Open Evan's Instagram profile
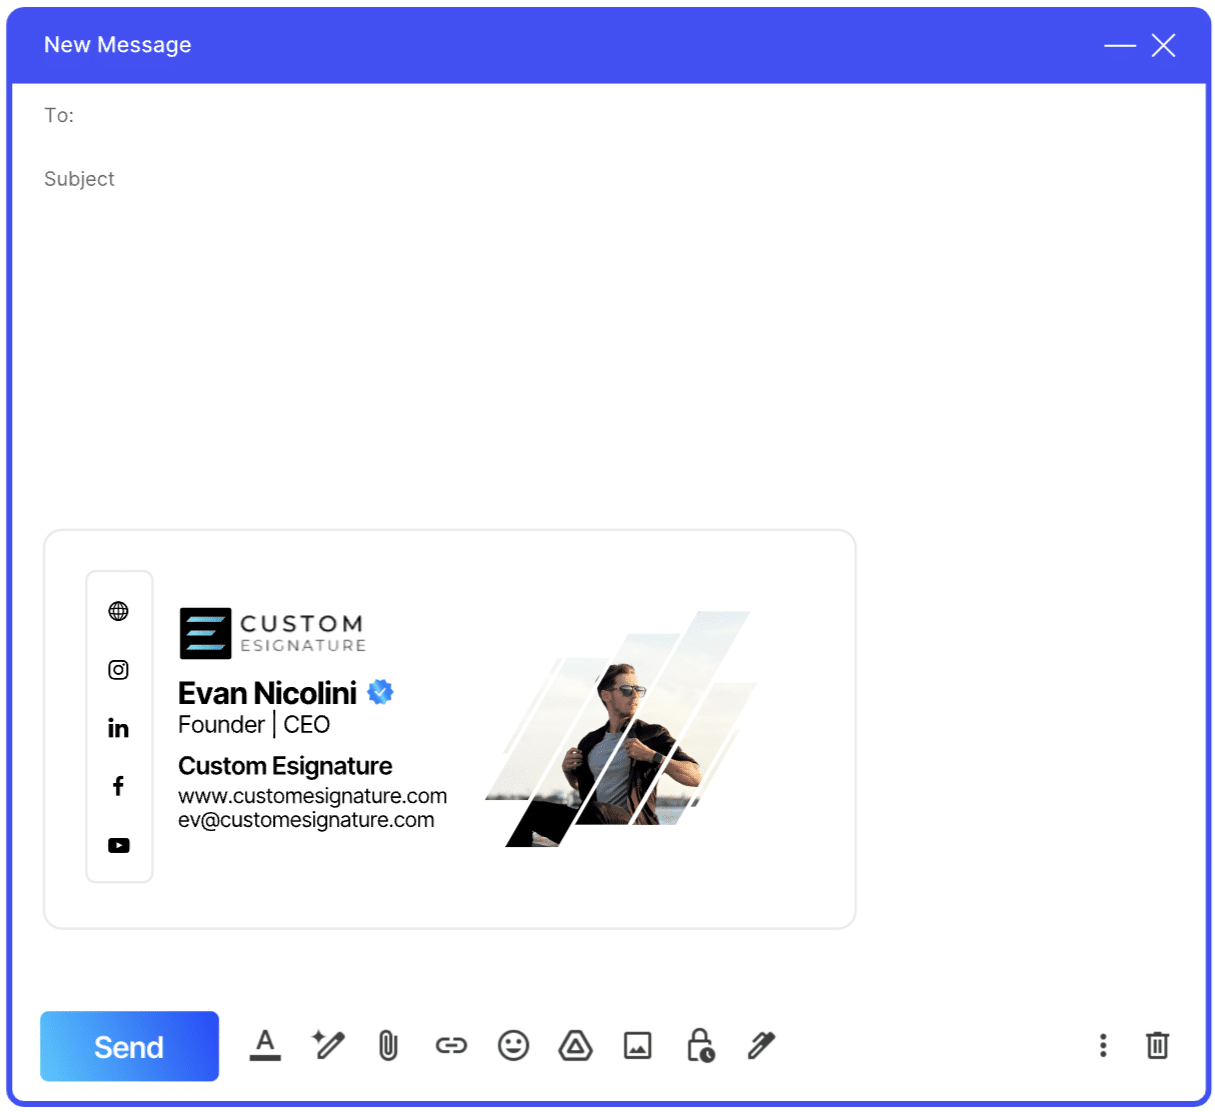The image size is (1215, 1112). click(x=119, y=670)
